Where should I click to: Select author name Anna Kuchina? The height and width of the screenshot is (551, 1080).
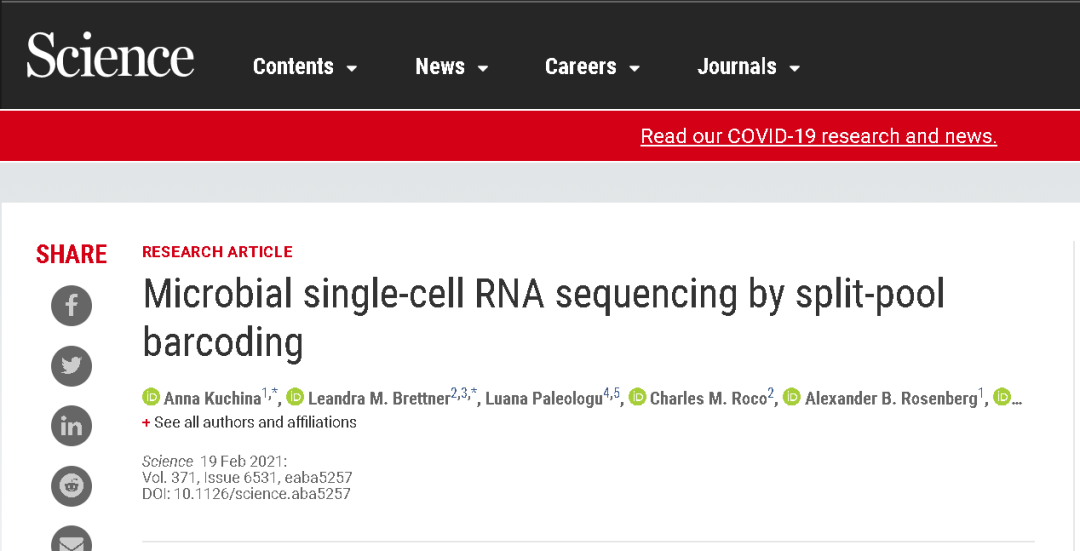point(212,399)
